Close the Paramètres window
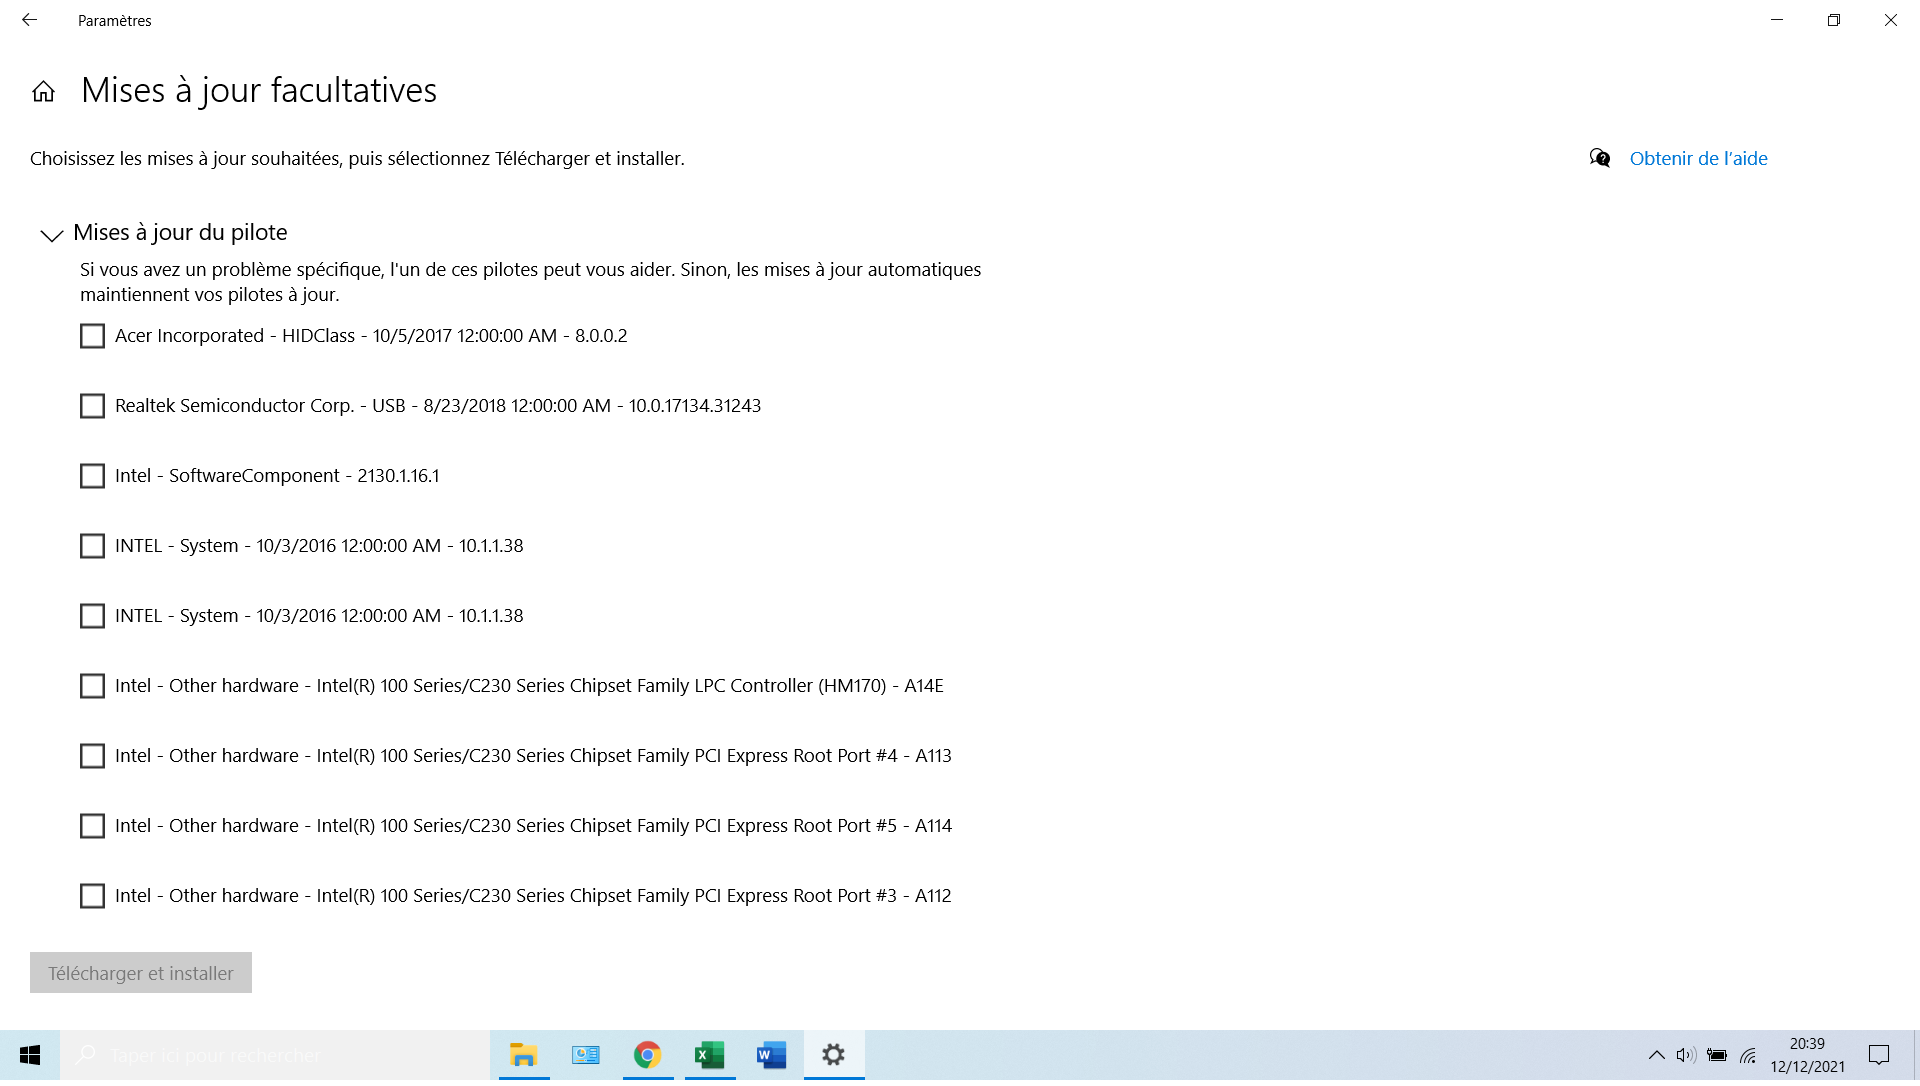The height and width of the screenshot is (1086, 1920). point(1891,20)
